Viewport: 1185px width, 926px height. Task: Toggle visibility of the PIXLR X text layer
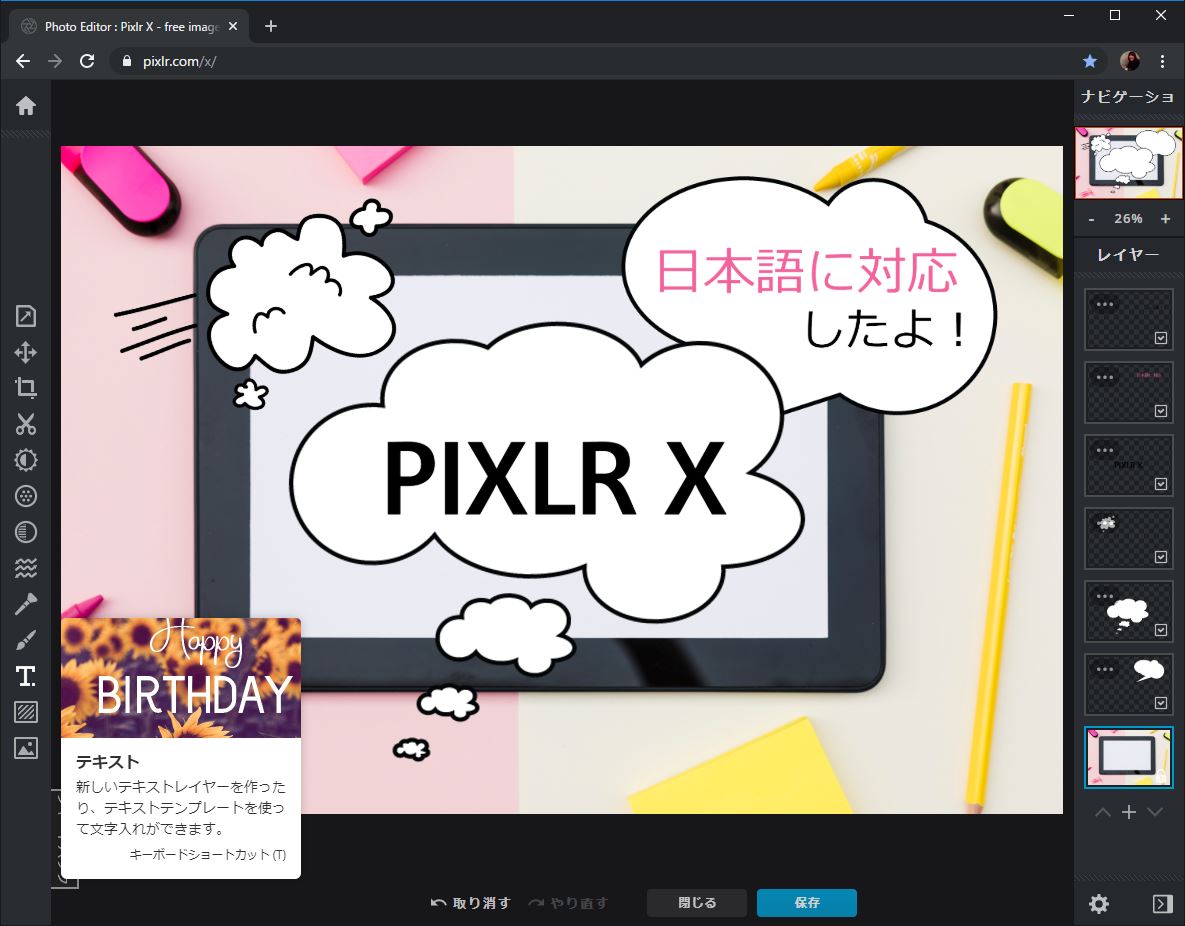coord(1161,484)
